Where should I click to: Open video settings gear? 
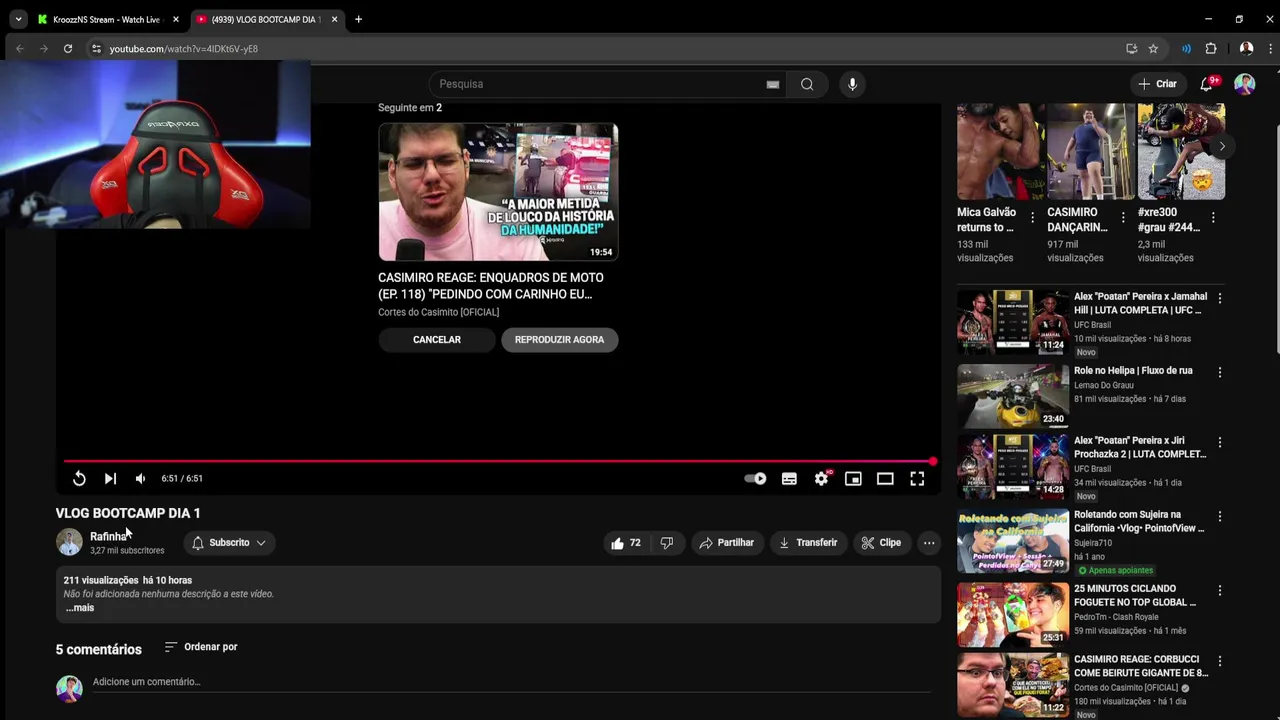click(821, 479)
